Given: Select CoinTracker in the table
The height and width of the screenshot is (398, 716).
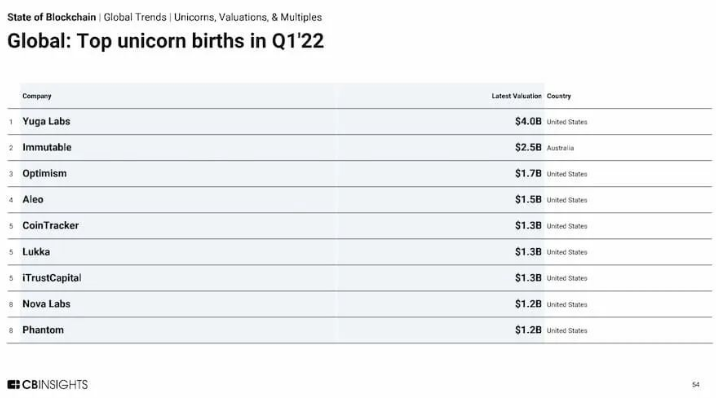Looking at the screenshot, I should pos(50,225).
